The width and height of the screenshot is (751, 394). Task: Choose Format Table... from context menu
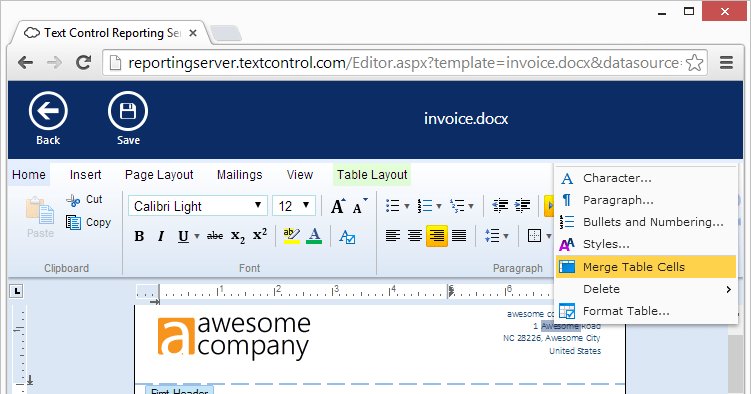(x=646, y=311)
